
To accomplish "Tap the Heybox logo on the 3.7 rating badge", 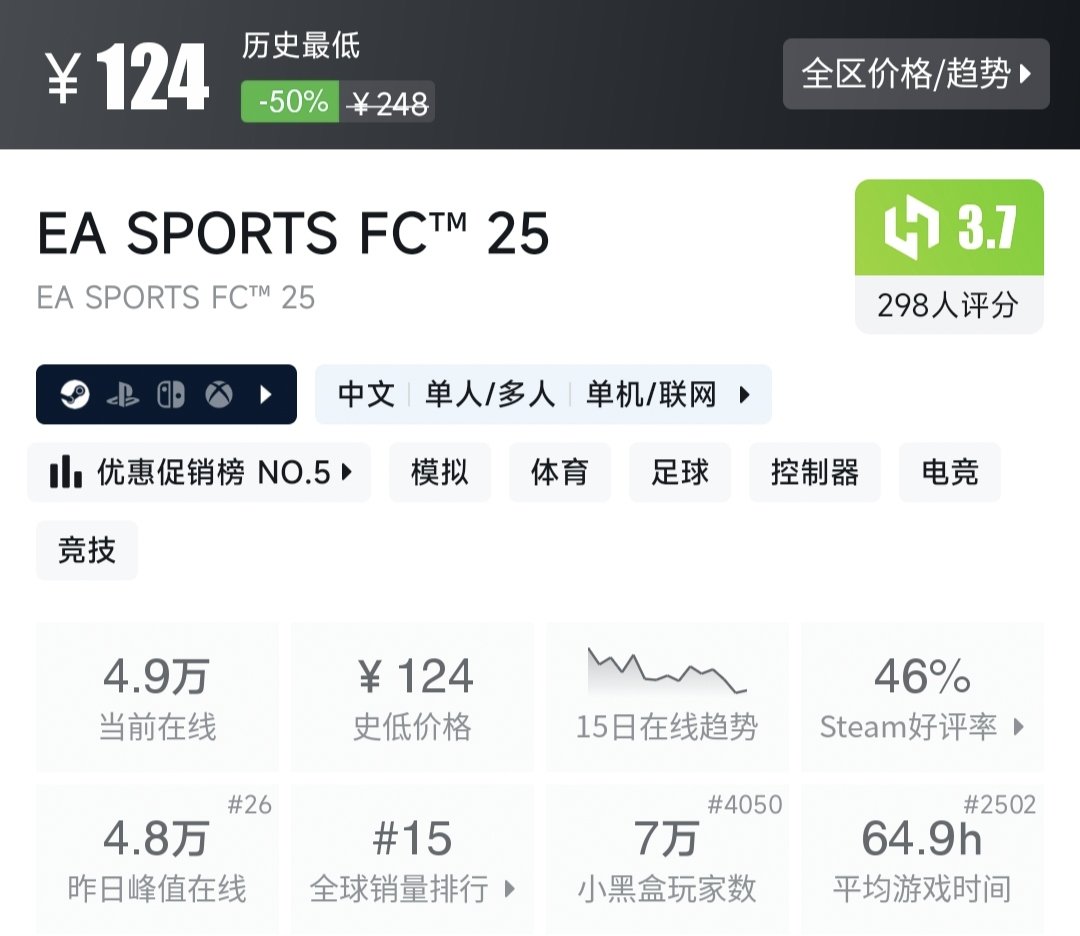I will tap(911, 228).
